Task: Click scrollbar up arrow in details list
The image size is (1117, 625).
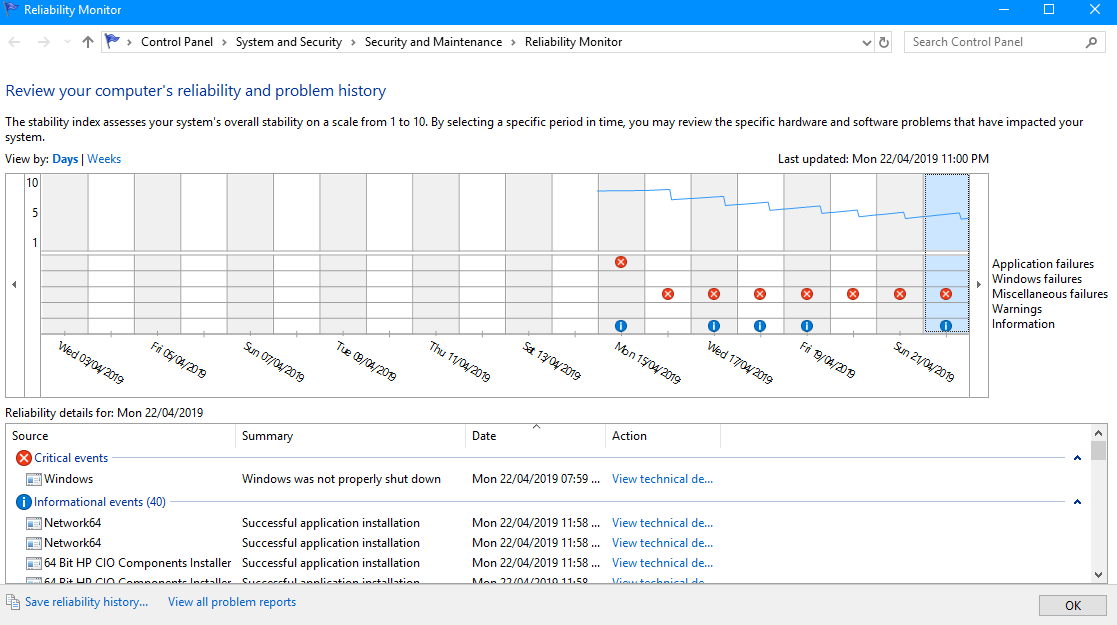Action: 1098,433
